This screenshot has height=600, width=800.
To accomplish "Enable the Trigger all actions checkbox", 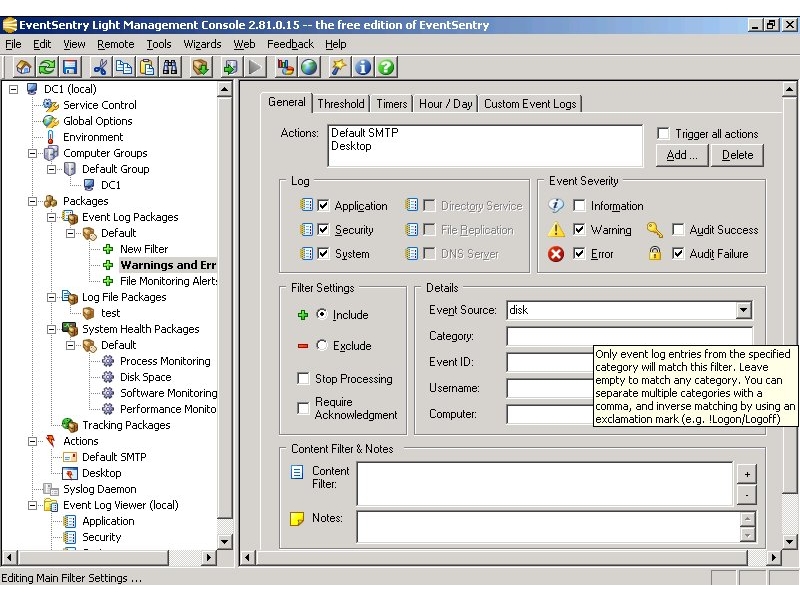I will point(663,134).
